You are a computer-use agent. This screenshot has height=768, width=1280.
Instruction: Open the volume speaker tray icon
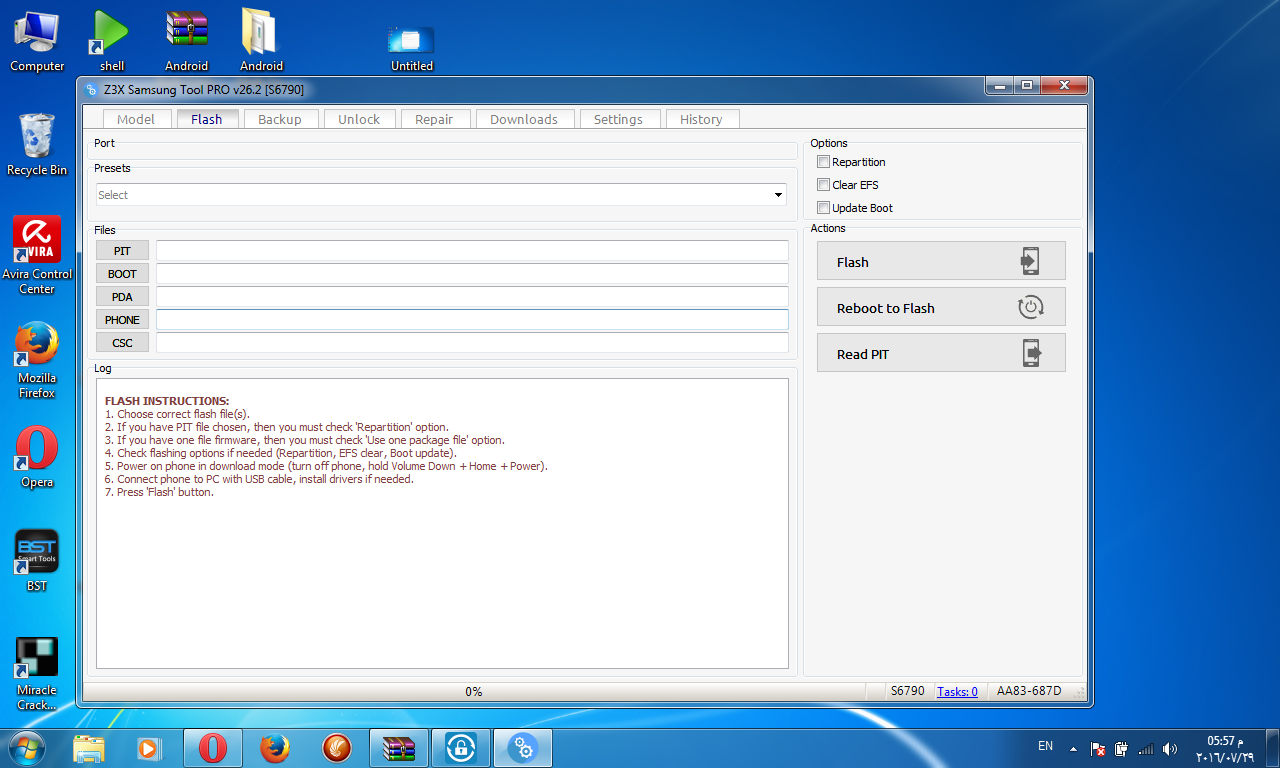1170,748
